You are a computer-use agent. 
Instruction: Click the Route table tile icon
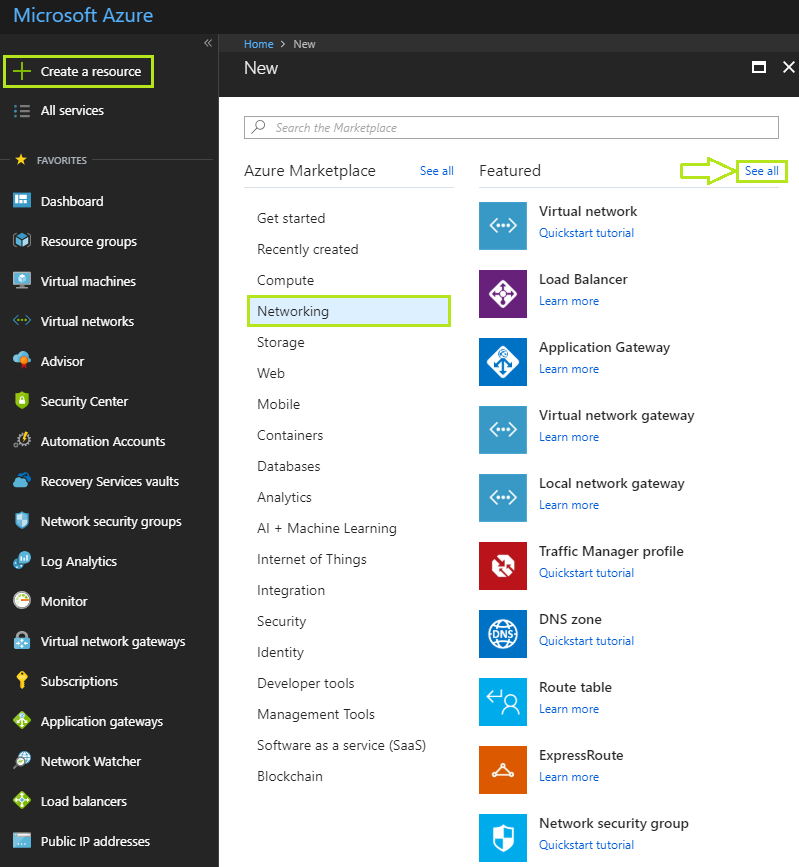(x=503, y=702)
